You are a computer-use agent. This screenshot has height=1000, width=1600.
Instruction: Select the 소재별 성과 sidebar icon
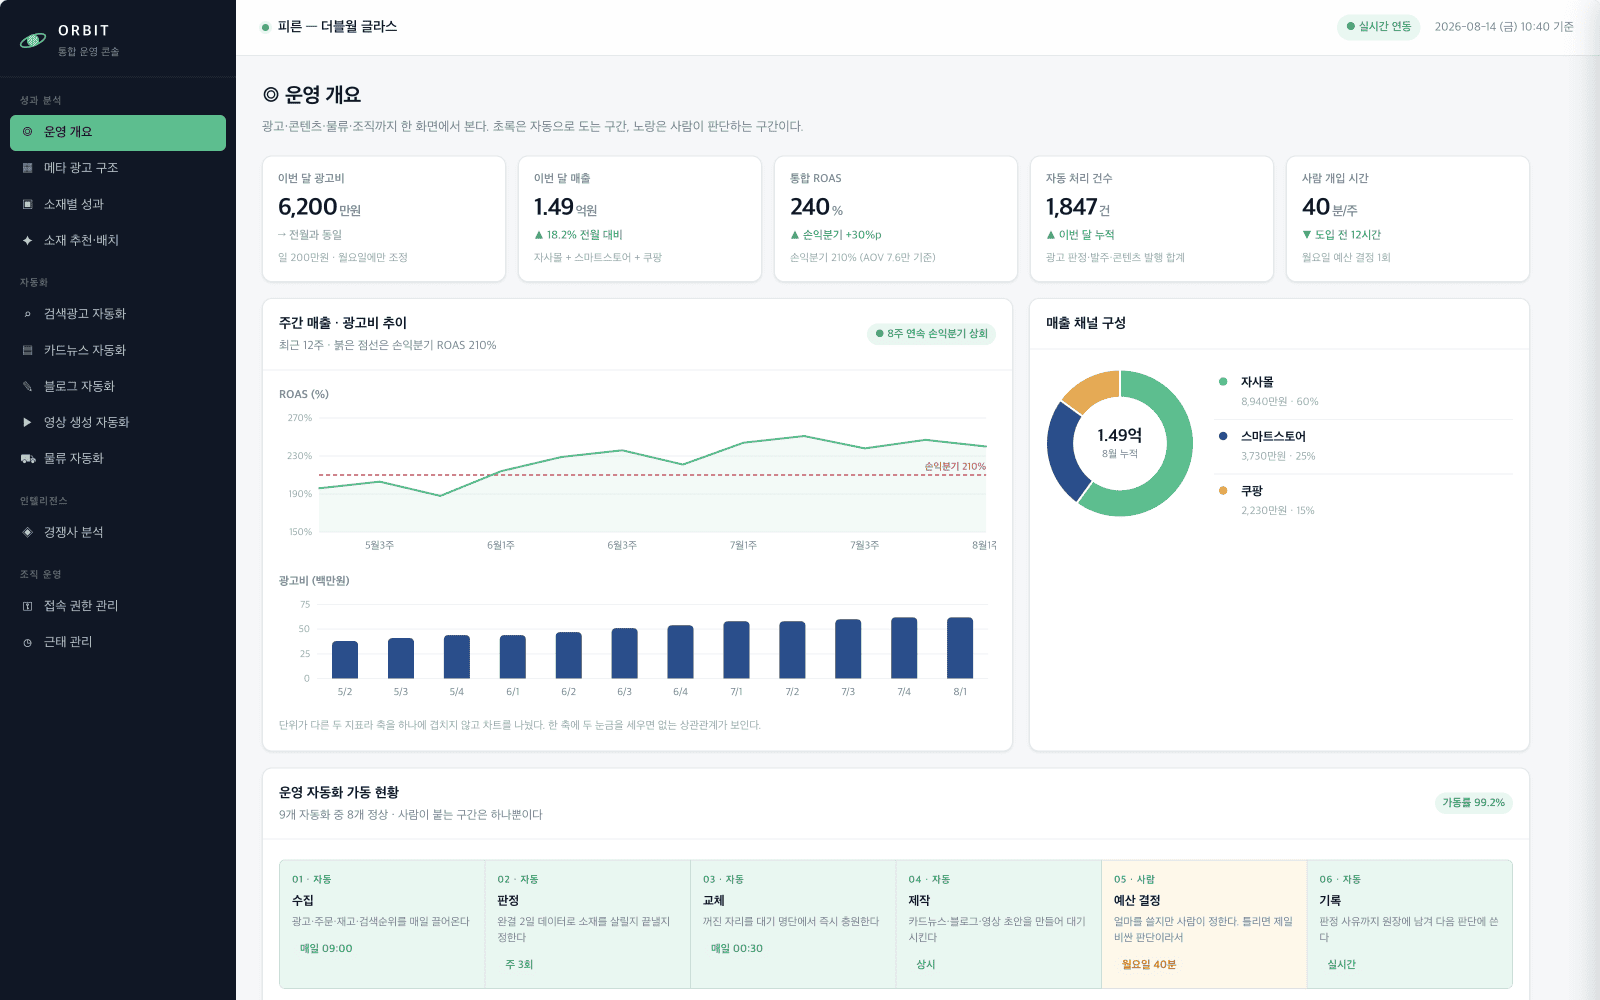point(28,204)
